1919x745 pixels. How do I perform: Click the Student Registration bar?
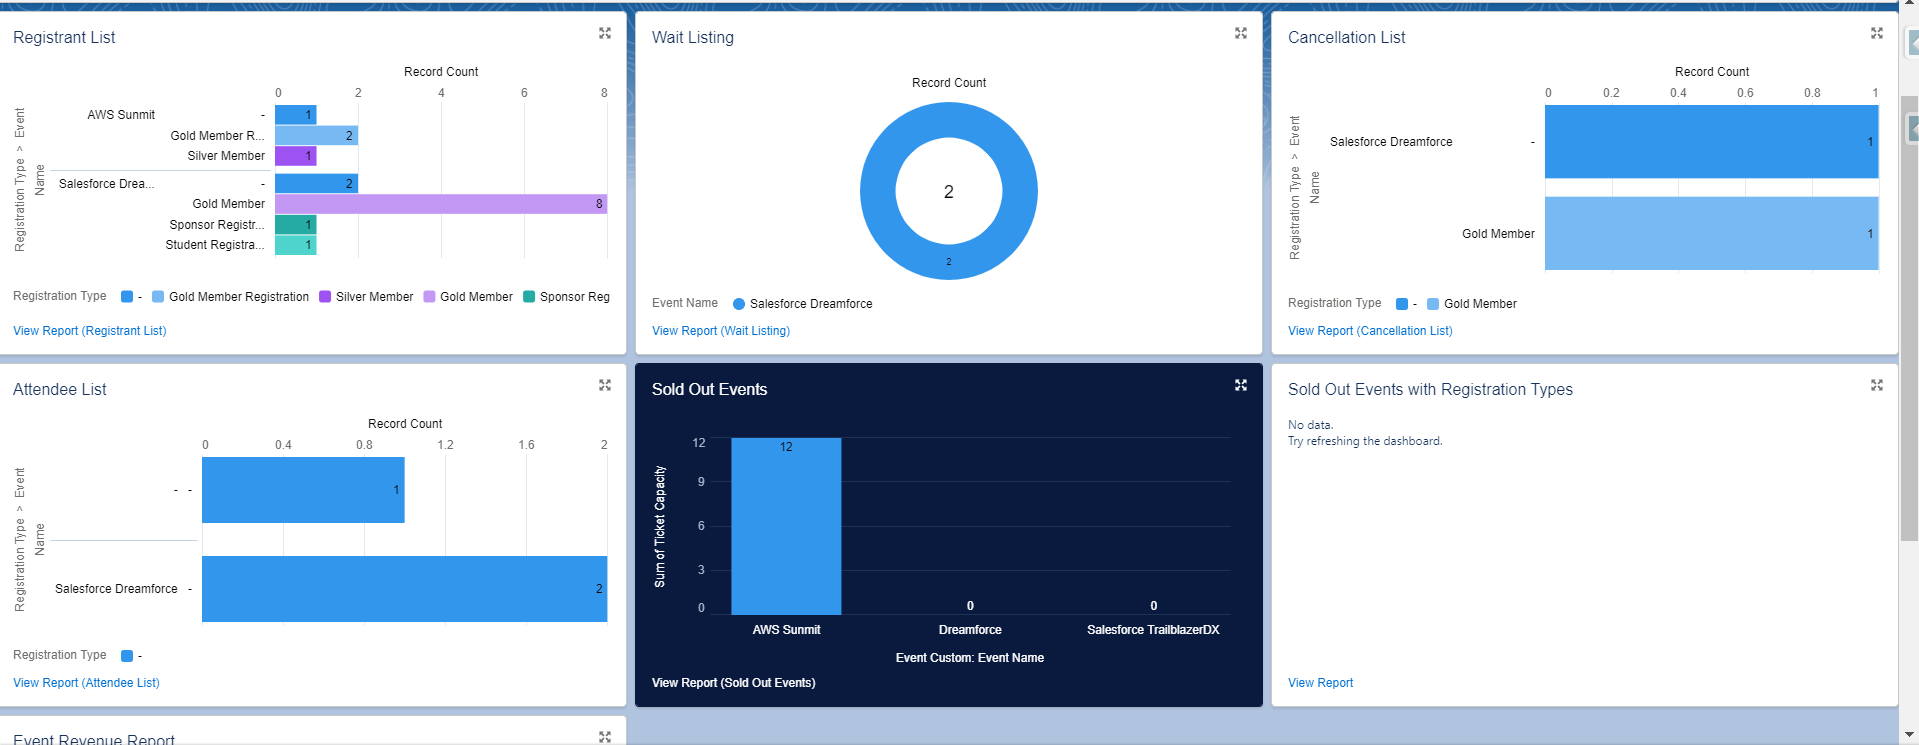click(296, 245)
